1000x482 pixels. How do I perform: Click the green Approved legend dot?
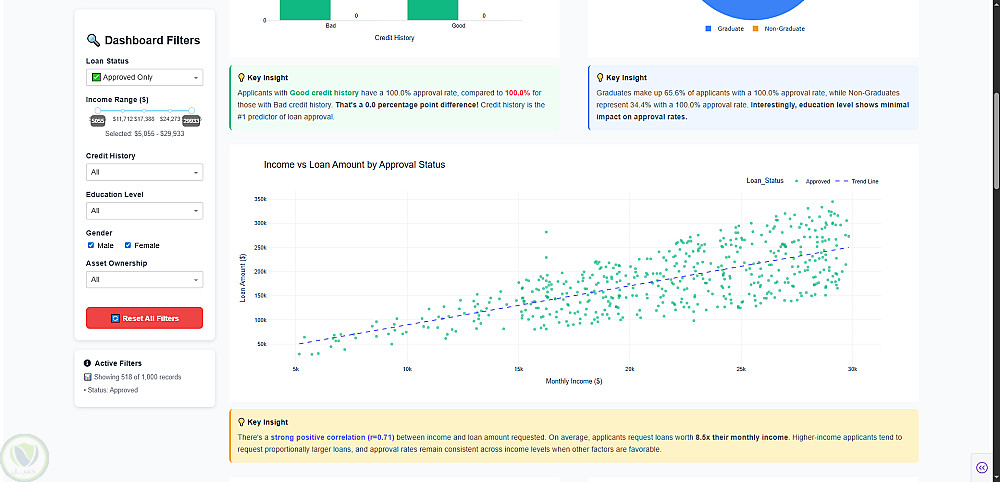coord(795,181)
